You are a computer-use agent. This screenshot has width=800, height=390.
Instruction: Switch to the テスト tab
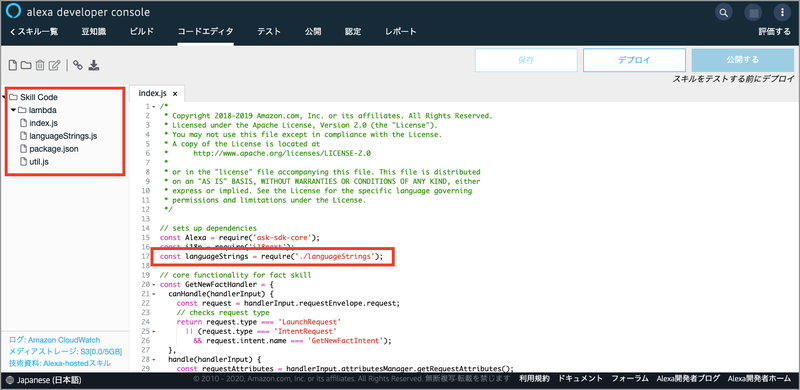(x=269, y=32)
